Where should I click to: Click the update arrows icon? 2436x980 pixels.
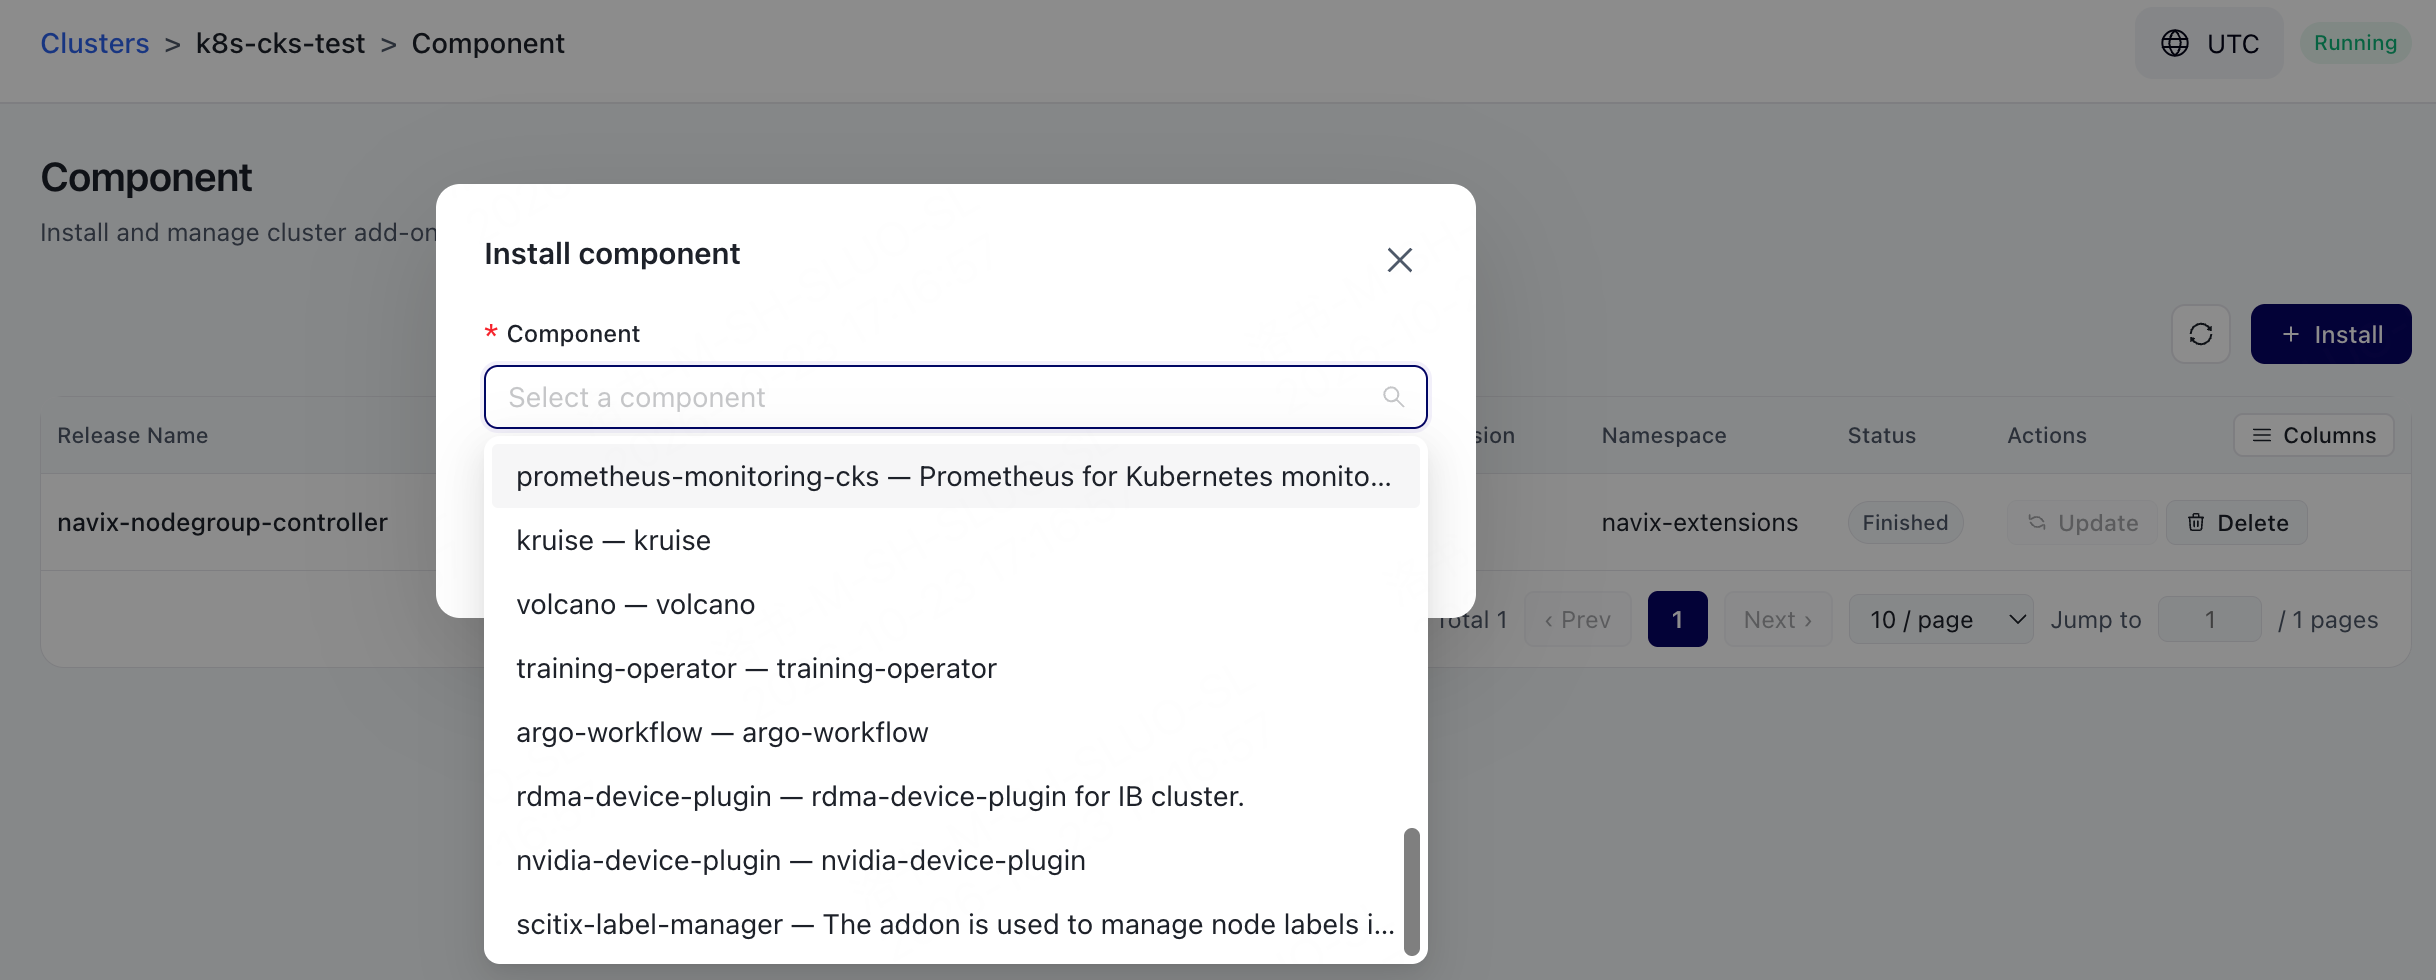[x=2036, y=522]
